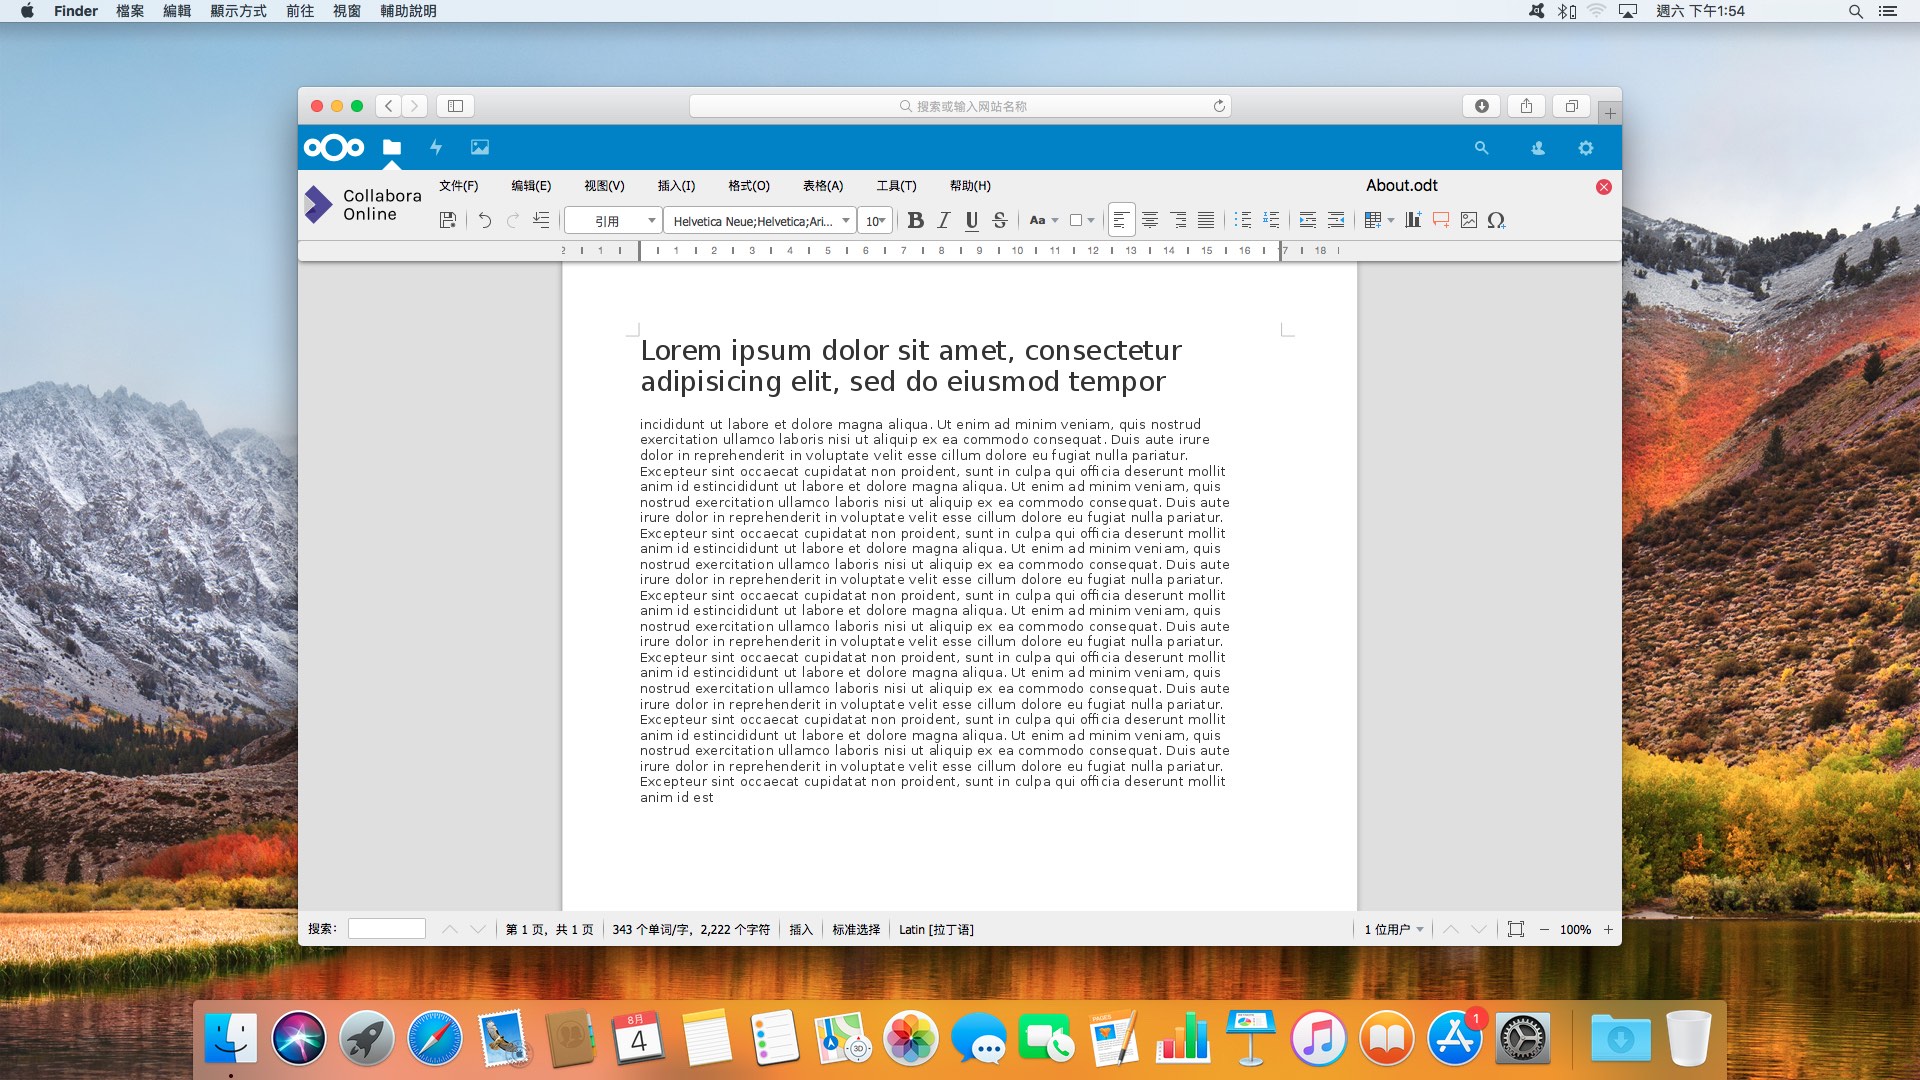This screenshot has width=1920, height=1080.
Task: Toggle Italic text style
Action: [x=943, y=220]
